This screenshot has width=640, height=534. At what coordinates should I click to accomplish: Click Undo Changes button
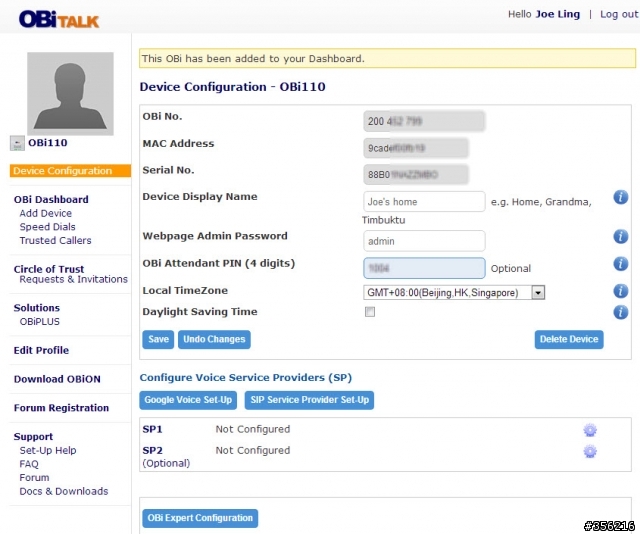click(x=214, y=339)
